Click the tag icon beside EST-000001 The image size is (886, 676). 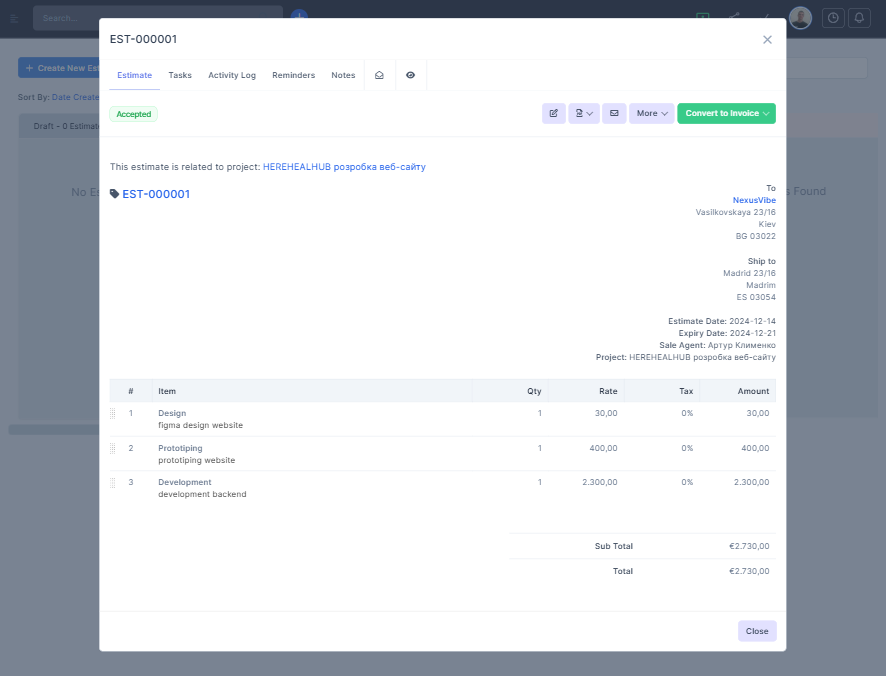115,194
